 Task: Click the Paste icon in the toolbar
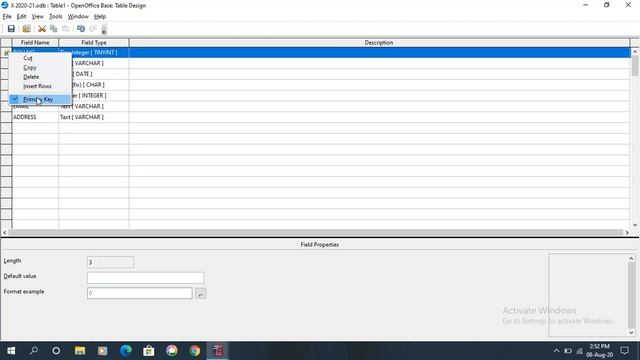click(x=65, y=29)
